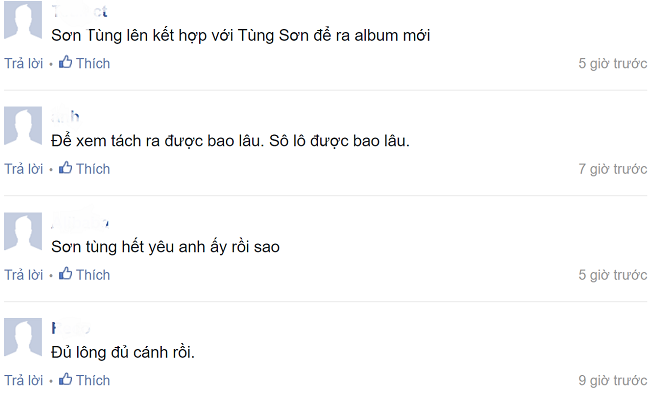Screen dimensions: 660x399
Task: Click thumbs-up icon under 'Để xem tách ra' comment
Action: 65,168
